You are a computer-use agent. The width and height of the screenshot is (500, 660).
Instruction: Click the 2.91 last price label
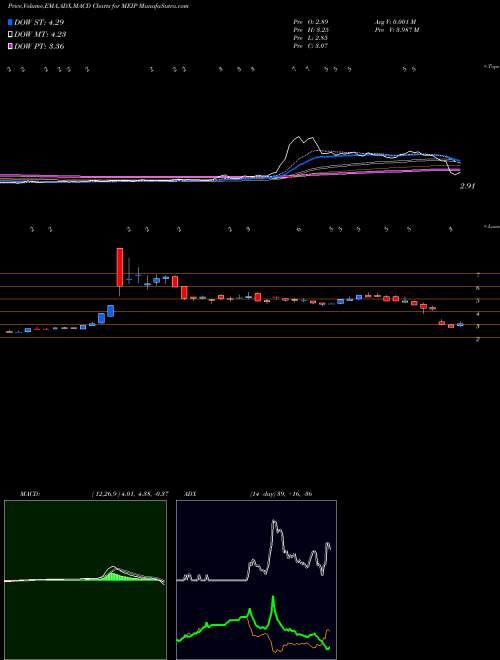(x=467, y=186)
